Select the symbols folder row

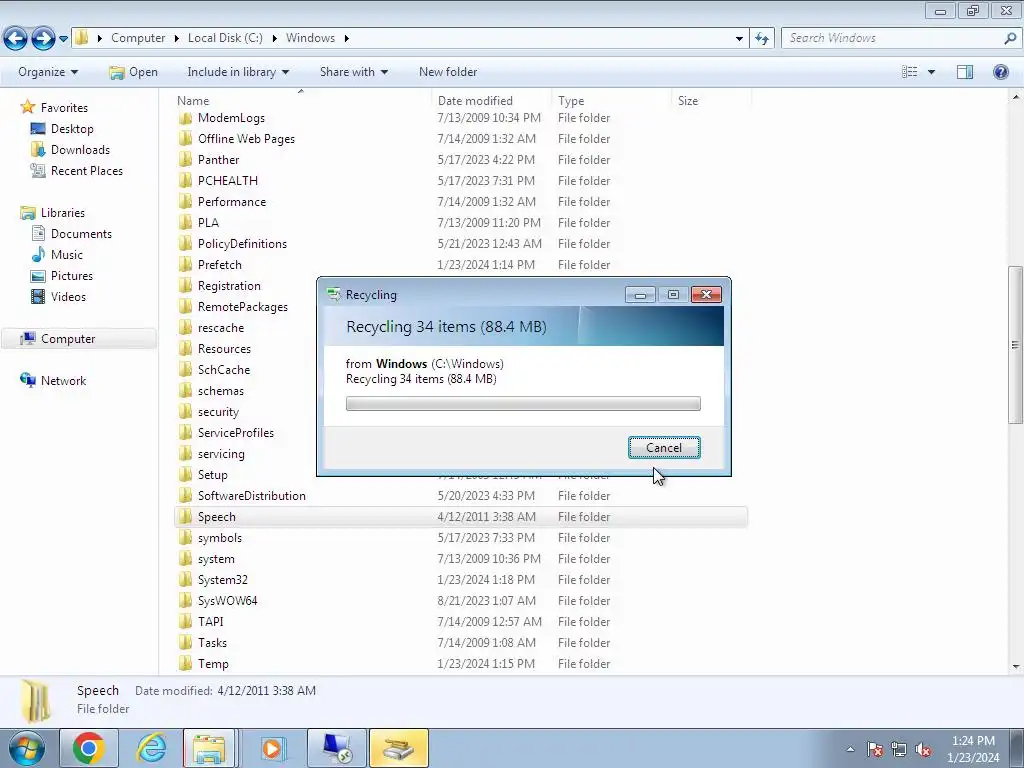click(x=461, y=537)
